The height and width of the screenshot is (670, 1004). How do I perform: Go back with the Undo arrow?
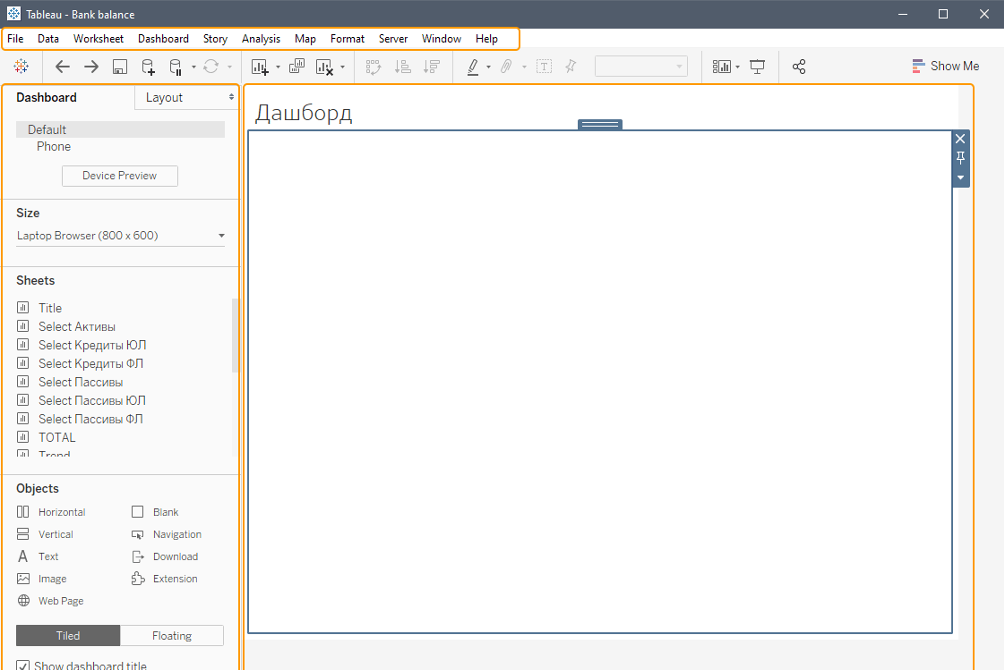pyautogui.click(x=62, y=66)
